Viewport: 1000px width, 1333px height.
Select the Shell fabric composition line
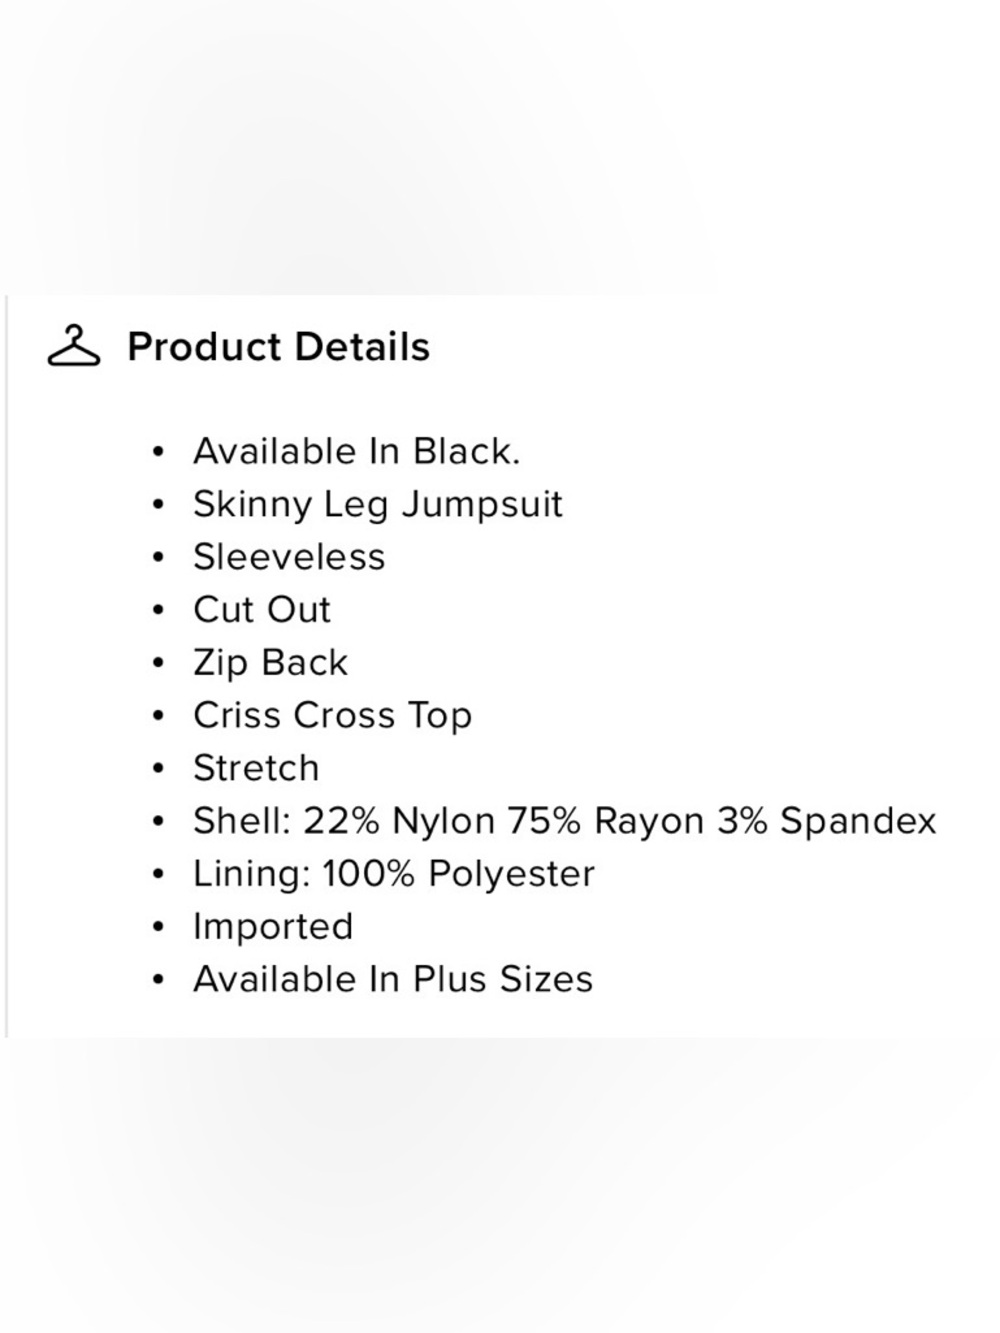pyautogui.click(x=565, y=821)
